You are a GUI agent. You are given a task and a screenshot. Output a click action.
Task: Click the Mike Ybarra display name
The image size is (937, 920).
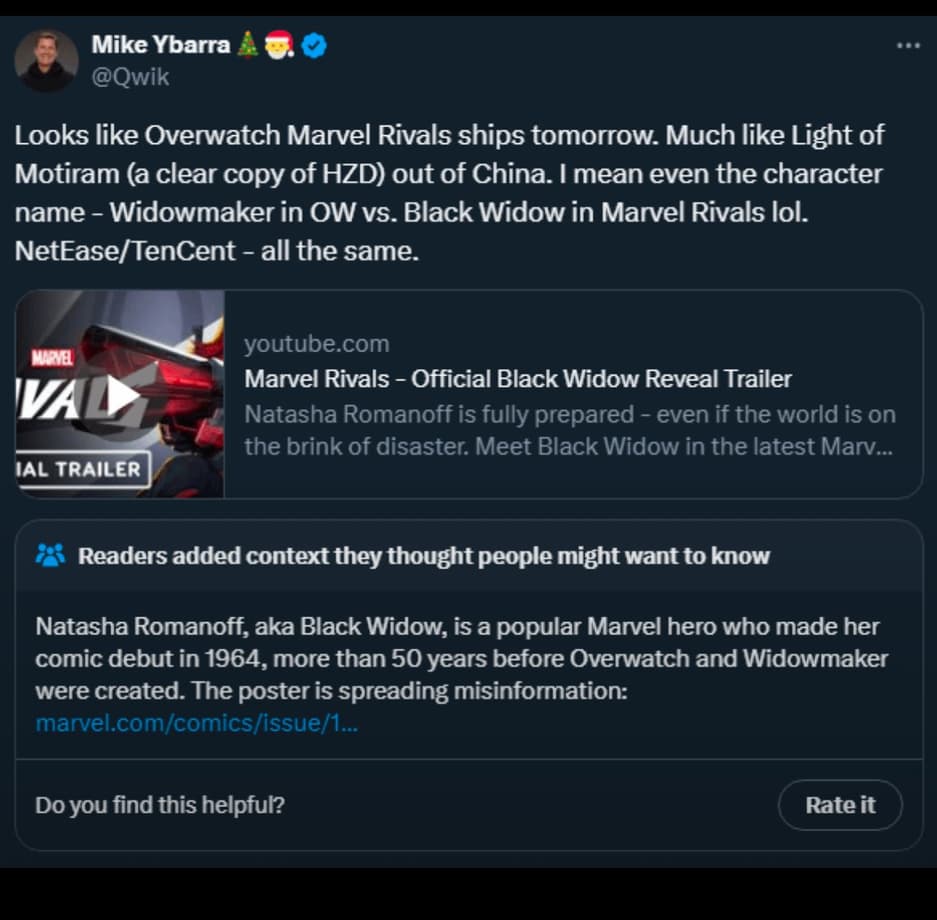[x=160, y=45]
